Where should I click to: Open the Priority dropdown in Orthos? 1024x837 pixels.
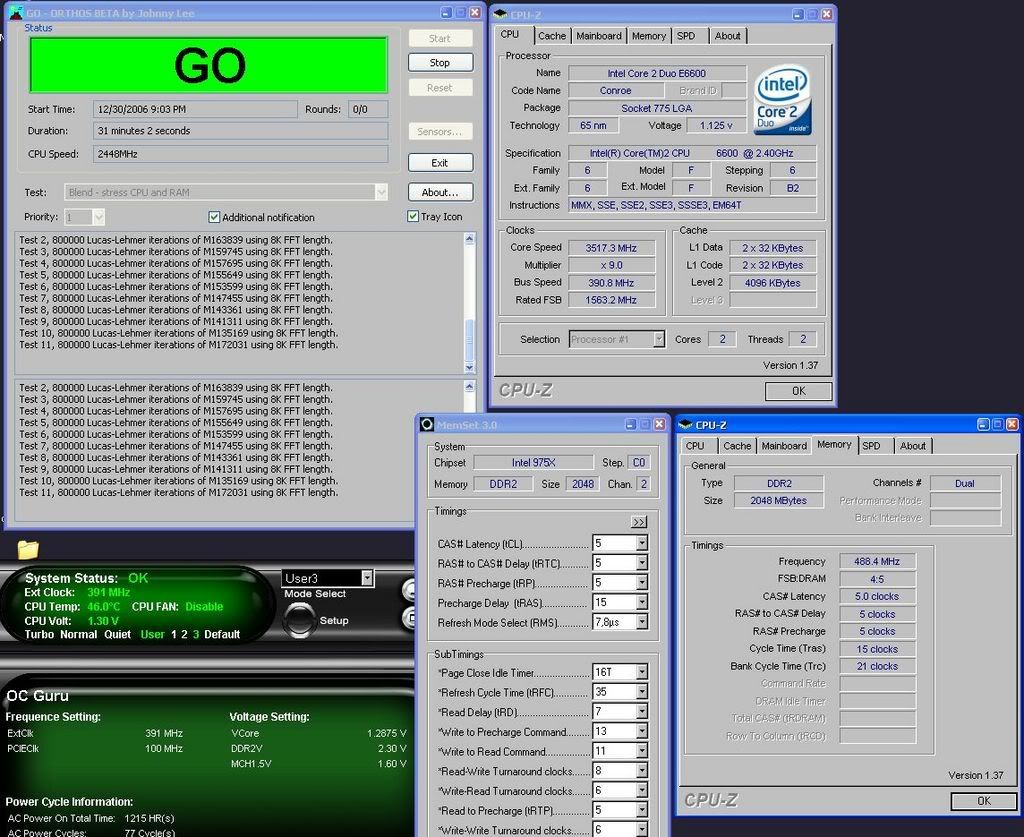tap(98, 217)
